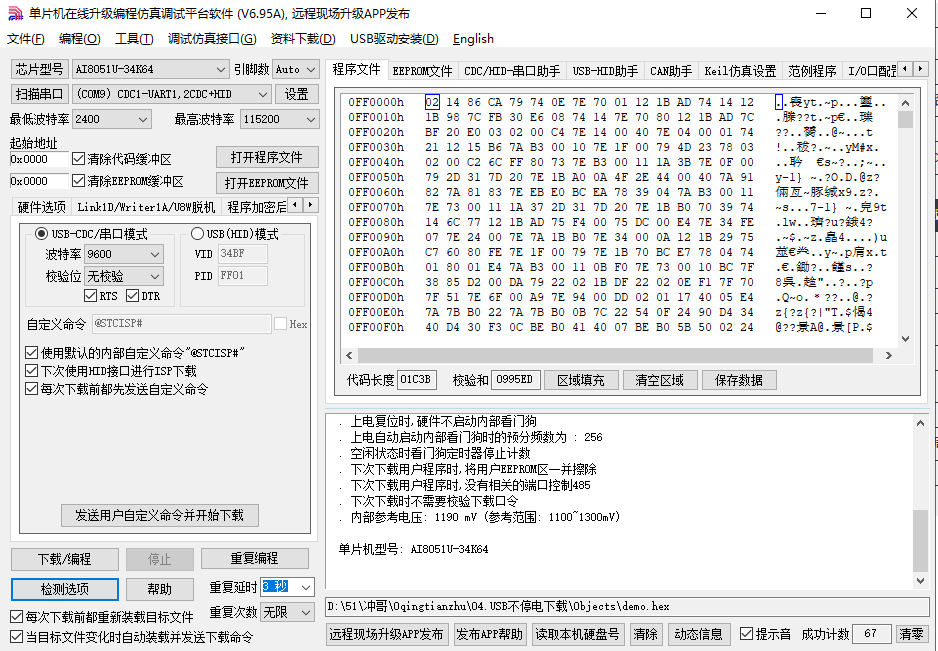The width and height of the screenshot is (938, 651).
Task: Click tab strip right scroll arrow
Action: (920, 69)
